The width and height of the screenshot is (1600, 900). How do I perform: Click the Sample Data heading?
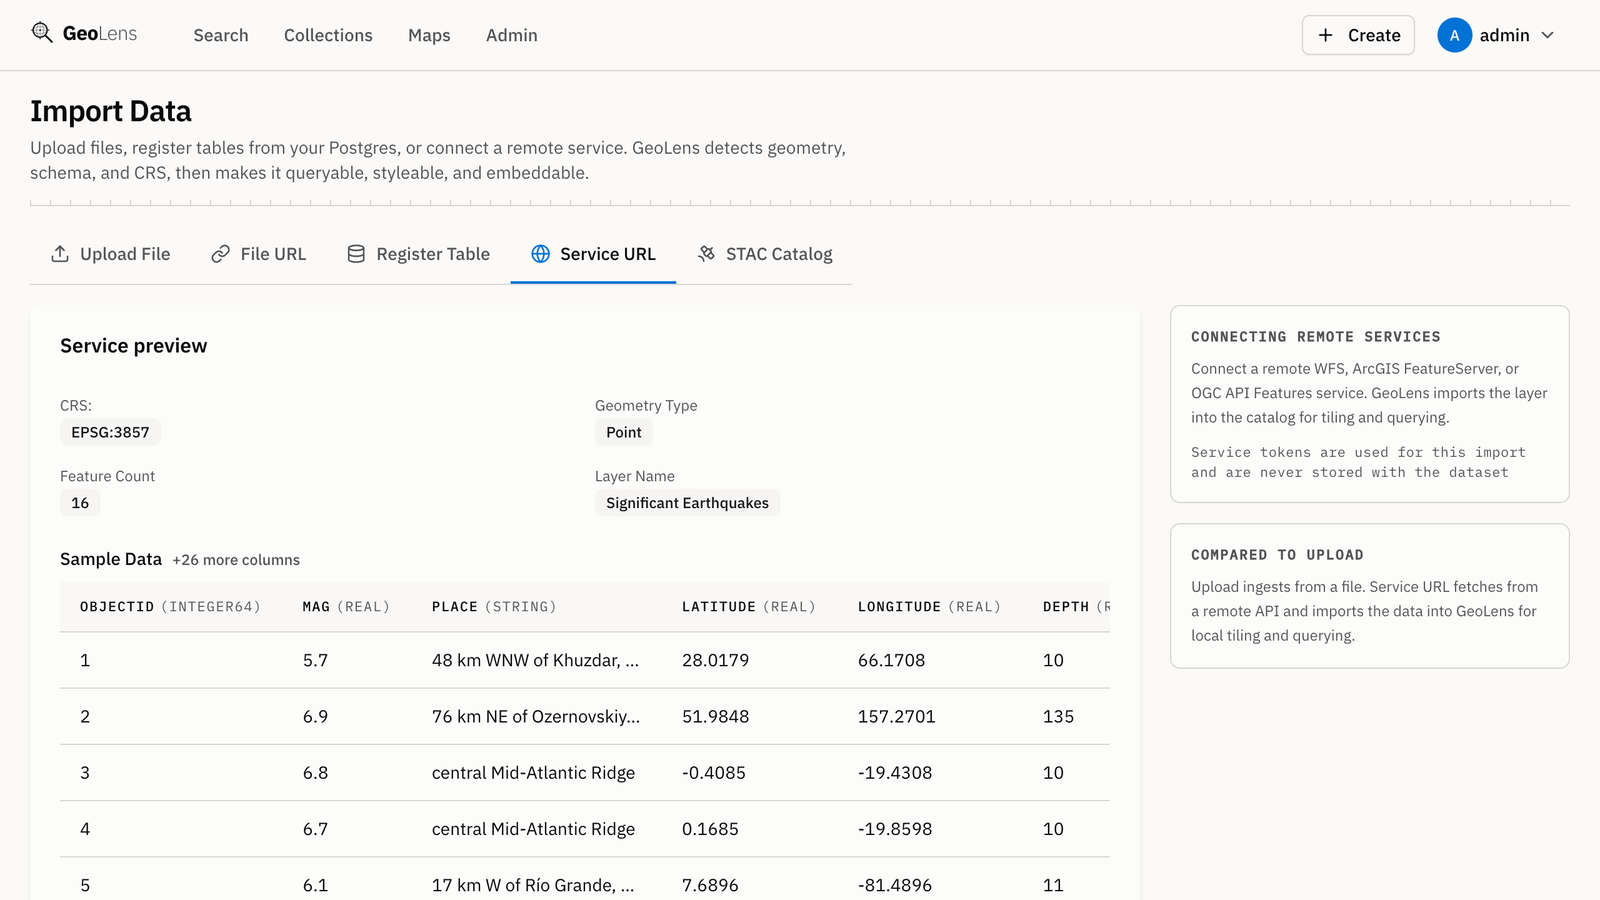(x=111, y=559)
